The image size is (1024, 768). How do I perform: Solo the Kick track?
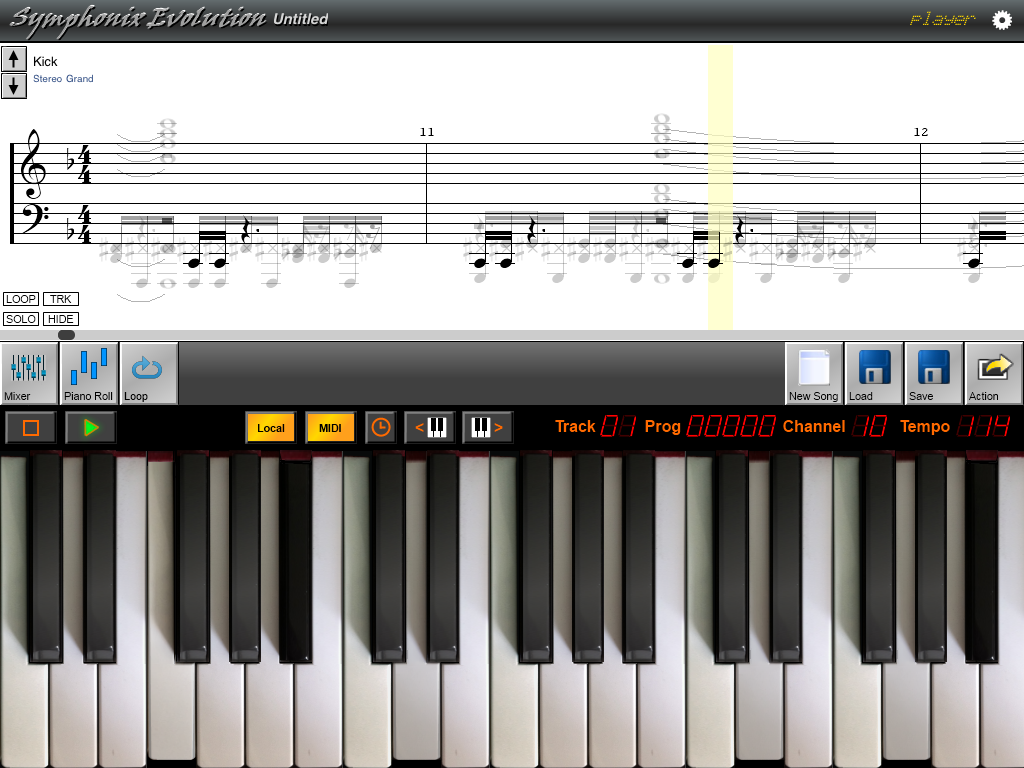pos(21,319)
